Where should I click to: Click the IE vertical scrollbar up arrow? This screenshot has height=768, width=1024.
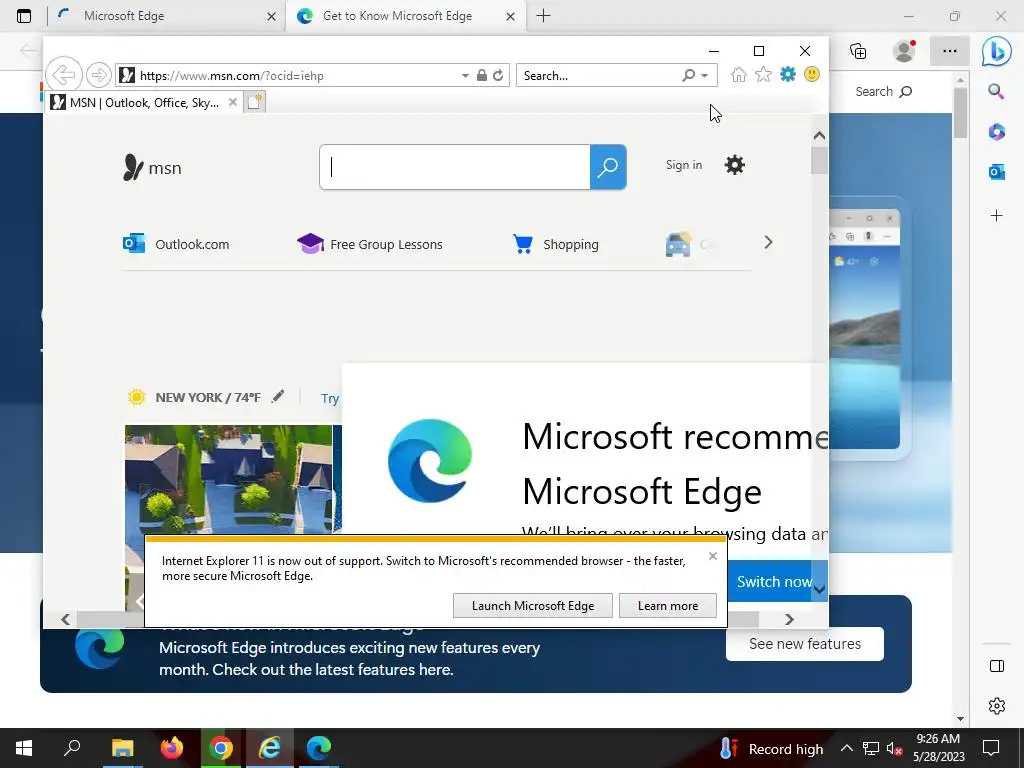[x=819, y=136]
